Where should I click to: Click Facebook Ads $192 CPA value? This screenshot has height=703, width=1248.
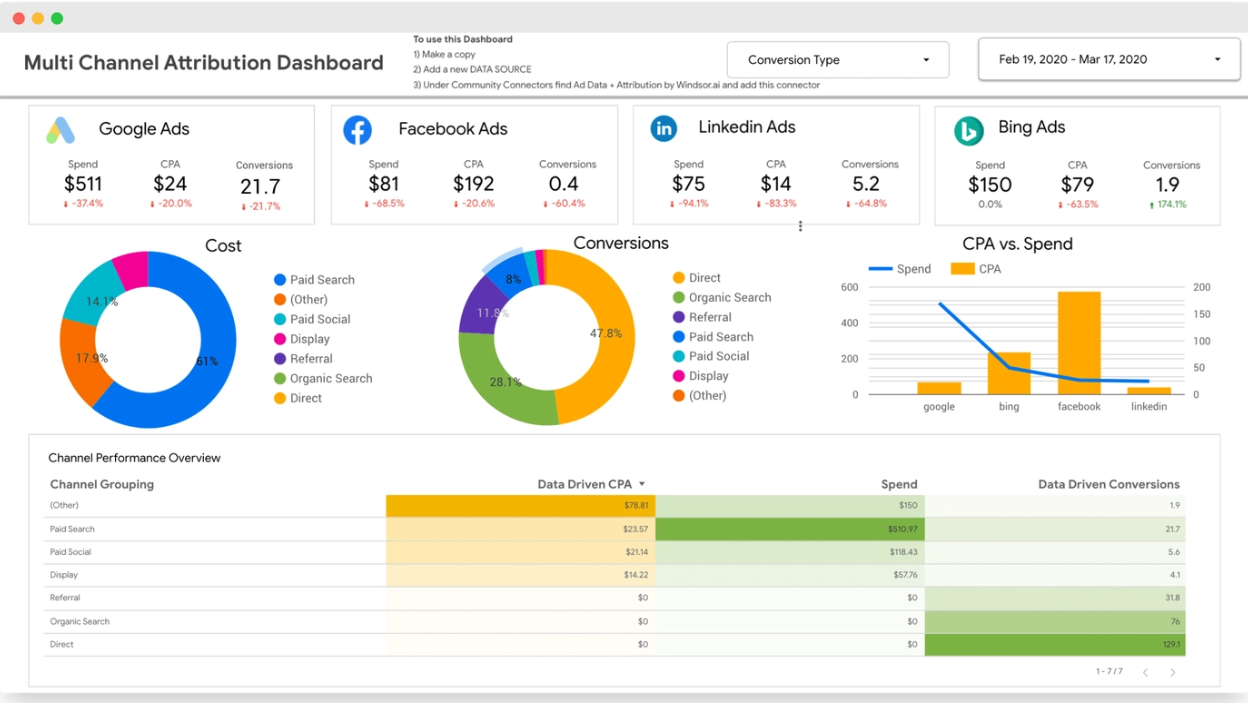click(x=473, y=184)
